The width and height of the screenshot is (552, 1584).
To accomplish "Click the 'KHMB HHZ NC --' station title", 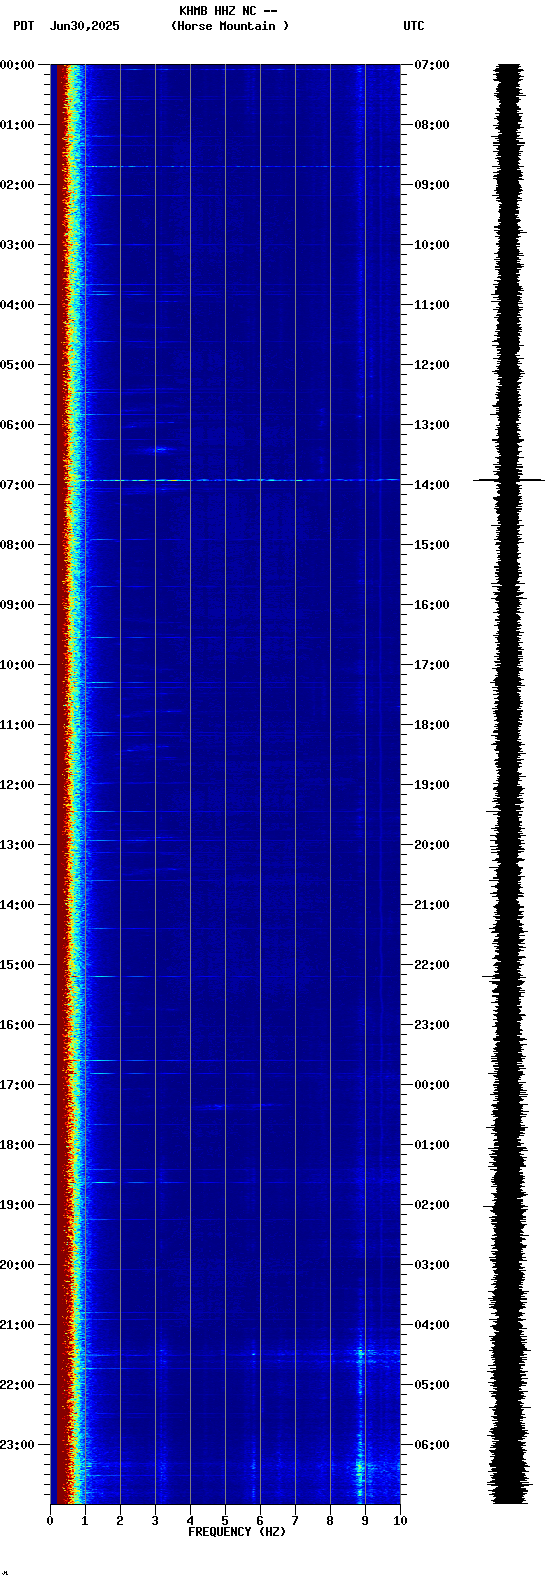I will pyautogui.click(x=228, y=11).
